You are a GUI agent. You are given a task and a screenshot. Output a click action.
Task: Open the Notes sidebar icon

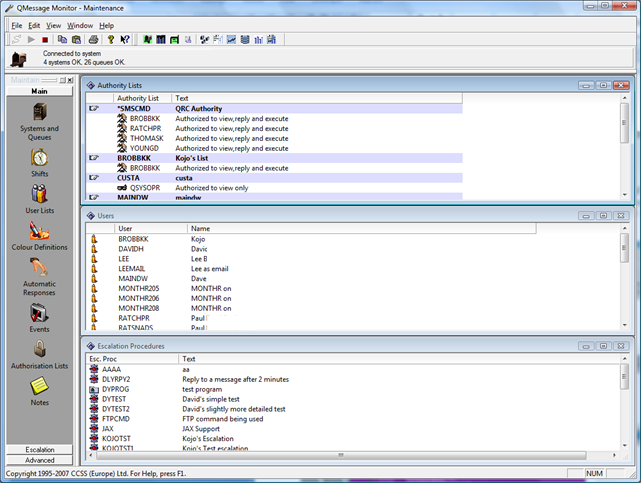click(39, 386)
